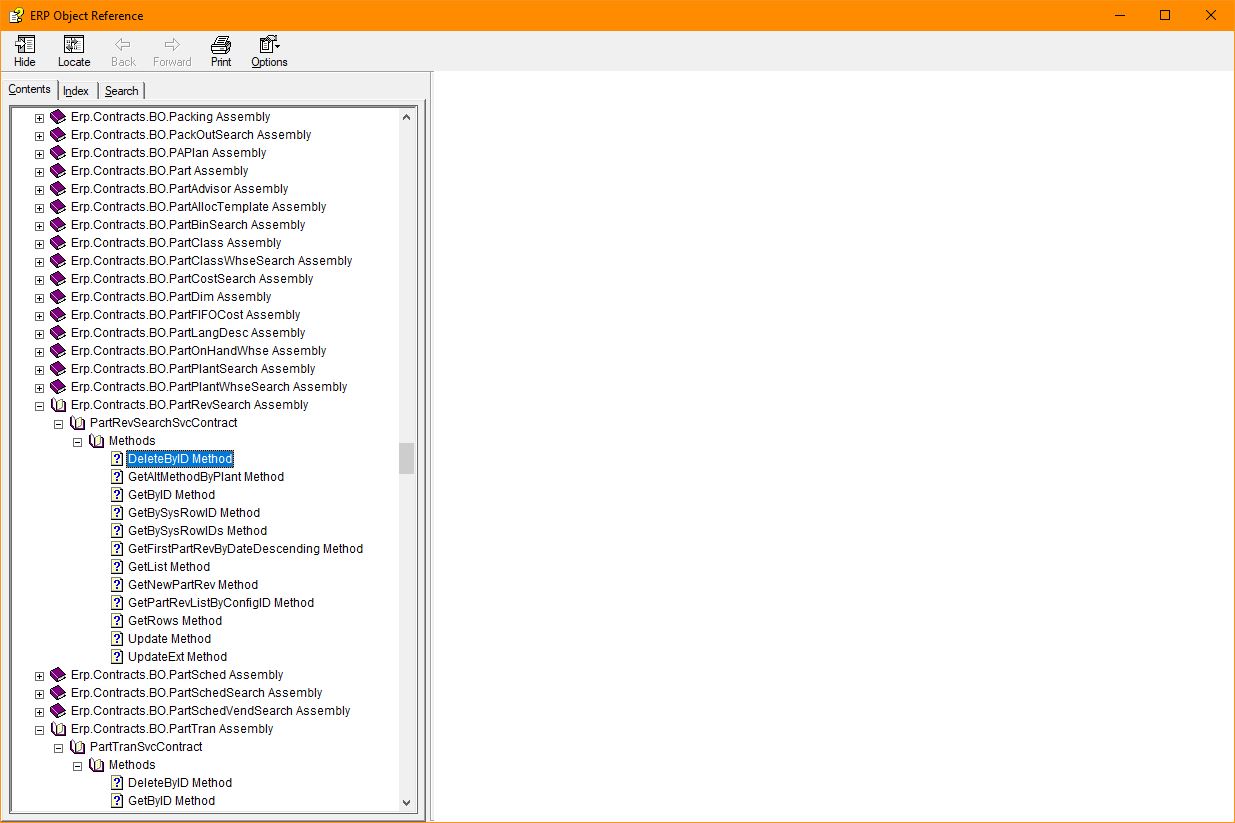Click the PartSchedVendSearch Assembly book icon
Screen dimensions: 1235x823
[58, 711]
